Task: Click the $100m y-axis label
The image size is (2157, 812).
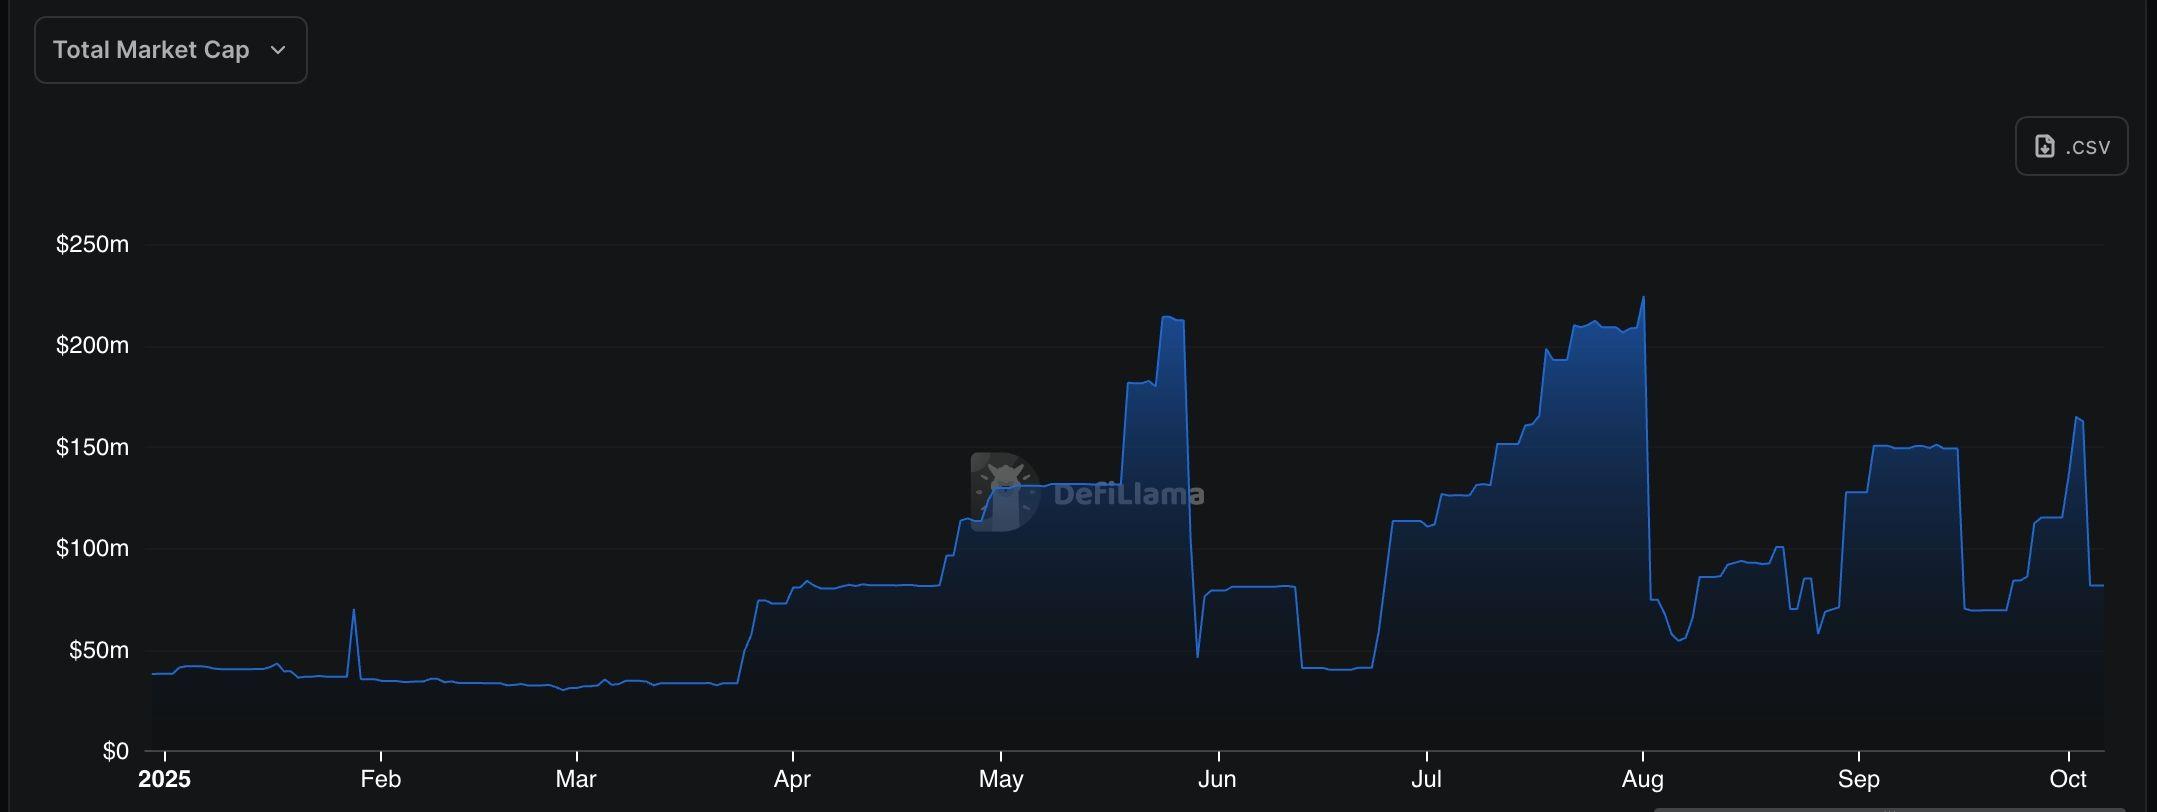Action: point(92,548)
